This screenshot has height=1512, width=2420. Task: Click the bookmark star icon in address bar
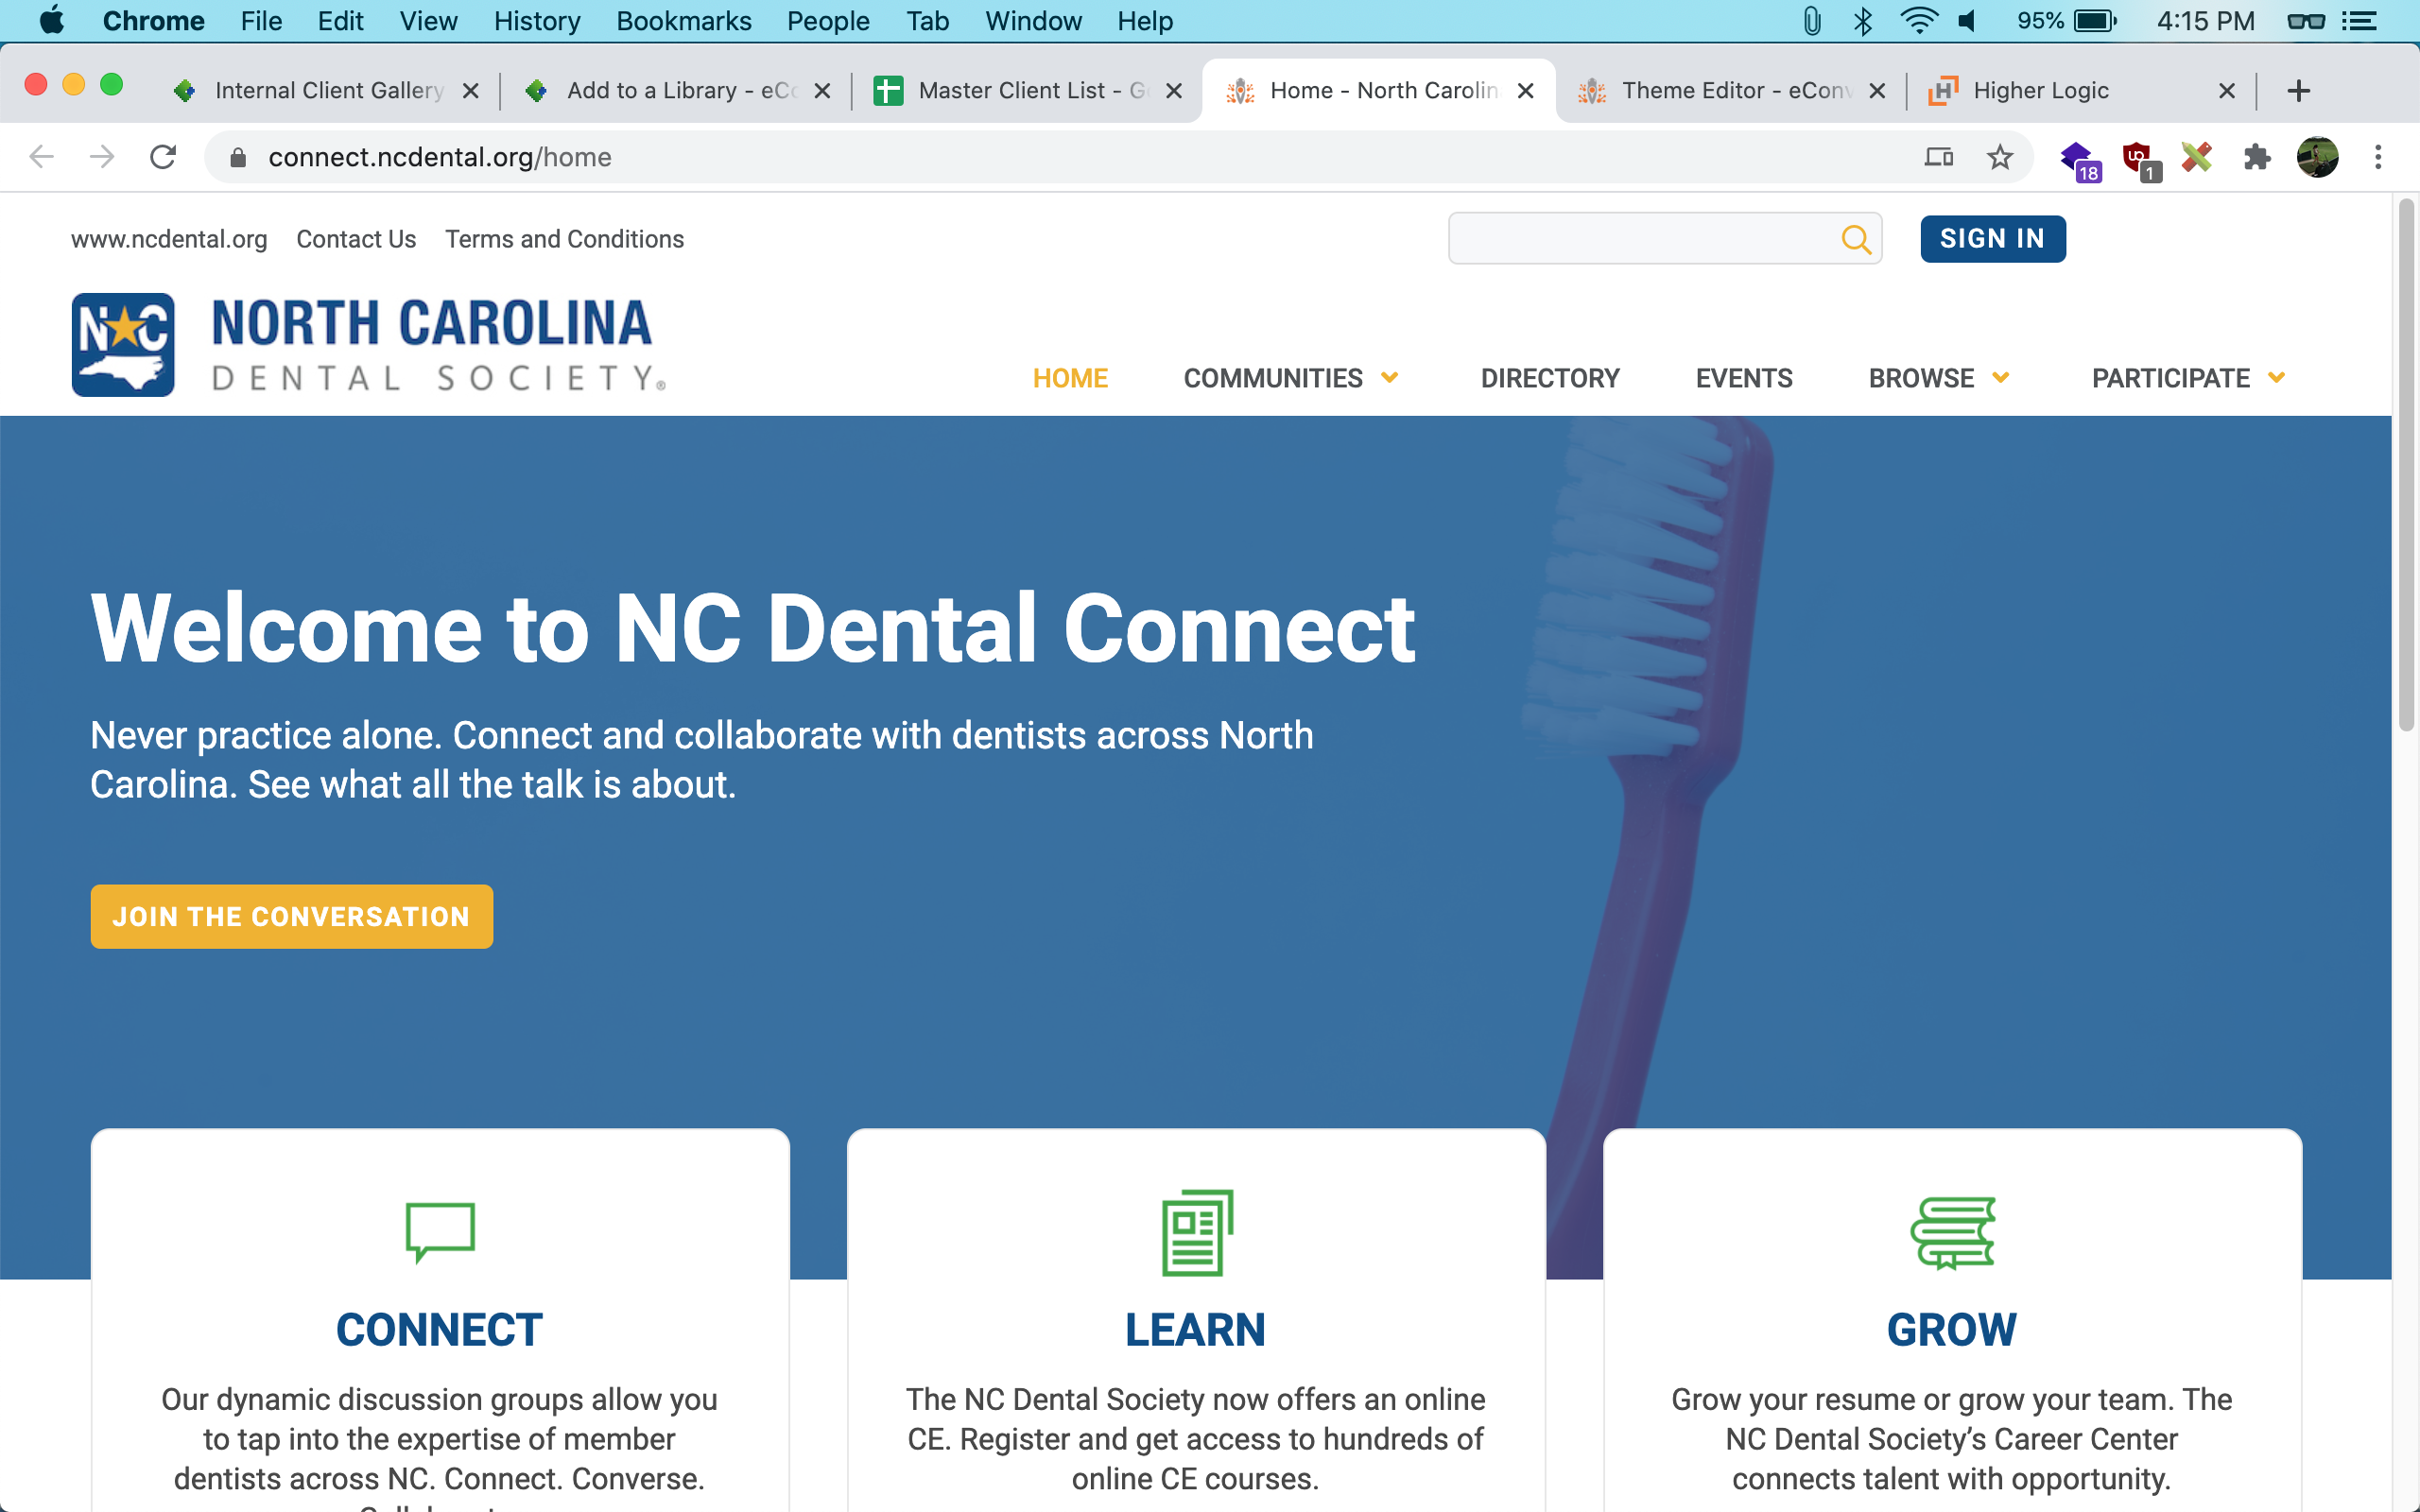point(1999,157)
